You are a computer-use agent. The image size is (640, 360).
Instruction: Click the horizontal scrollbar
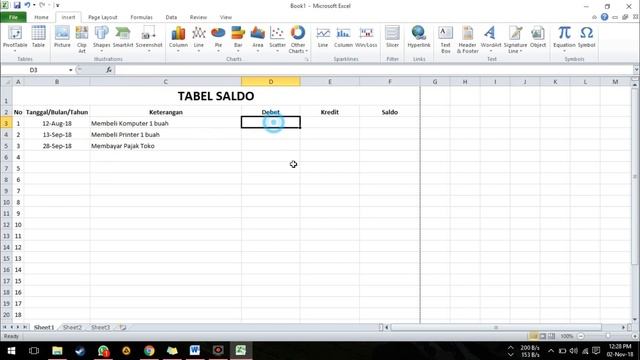pyautogui.click(x=496, y=327)
